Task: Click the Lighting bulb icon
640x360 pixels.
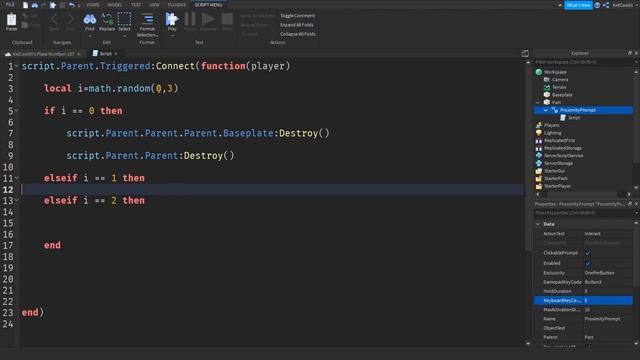Action: [539, 133]
